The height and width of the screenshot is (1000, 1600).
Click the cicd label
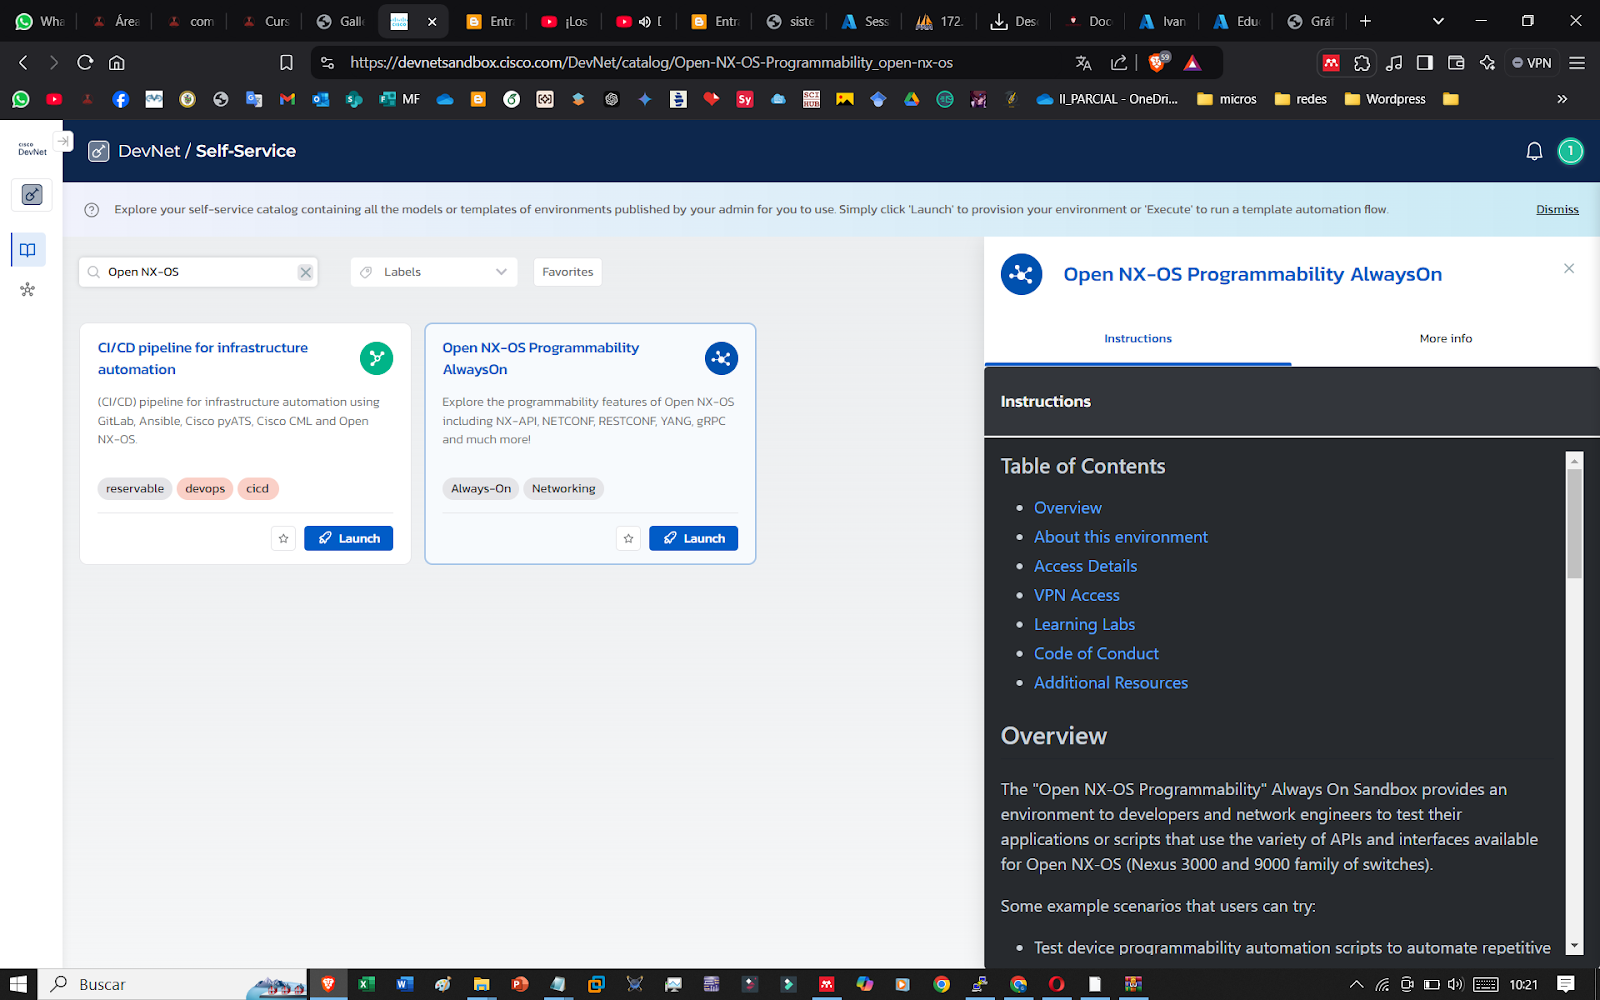pyautogui.click(x=258, y=489)
